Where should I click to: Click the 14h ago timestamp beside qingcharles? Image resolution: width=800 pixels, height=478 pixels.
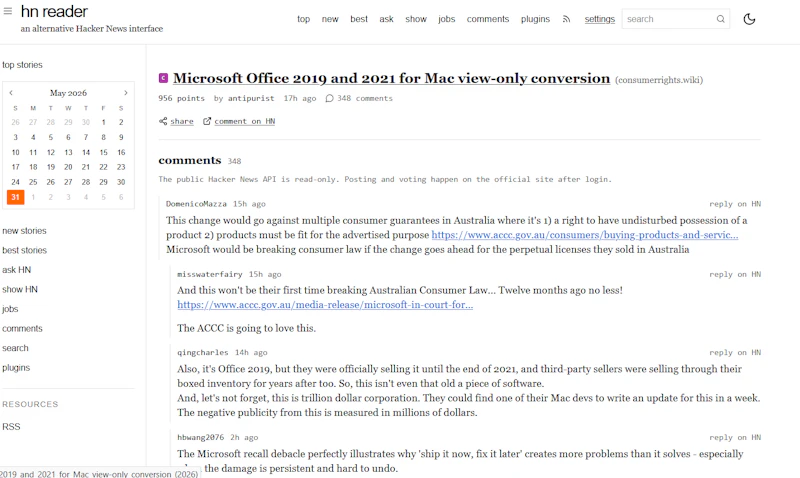[x=251, y=353]
